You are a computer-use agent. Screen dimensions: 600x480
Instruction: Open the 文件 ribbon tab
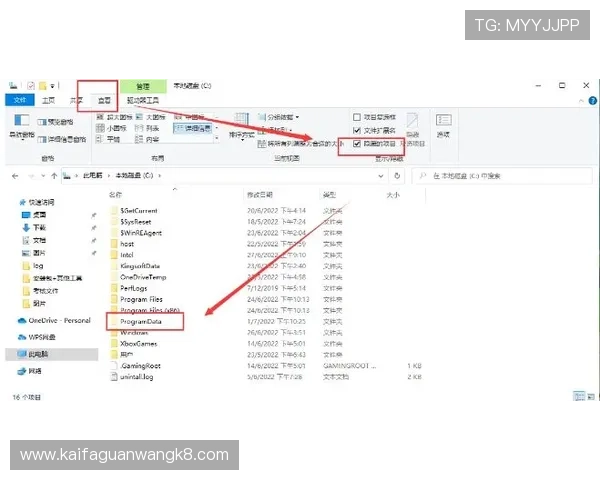click(x=20, y=100)
